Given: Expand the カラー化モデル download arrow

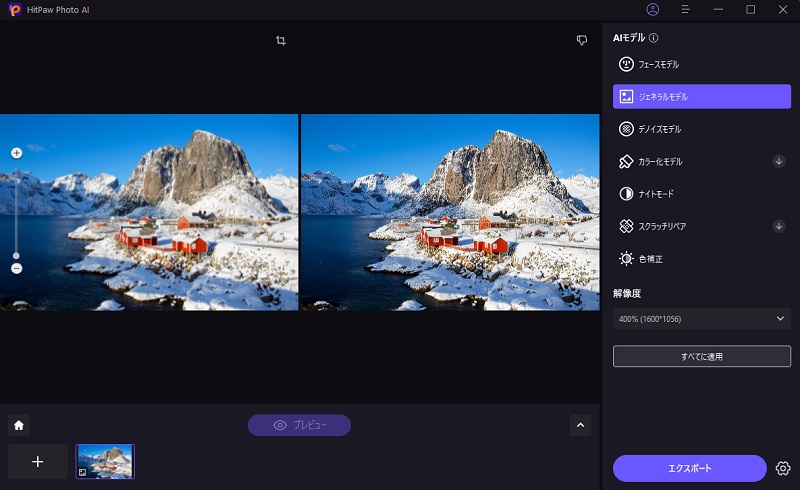Looking at the screenshot, I should pos(779,161).
